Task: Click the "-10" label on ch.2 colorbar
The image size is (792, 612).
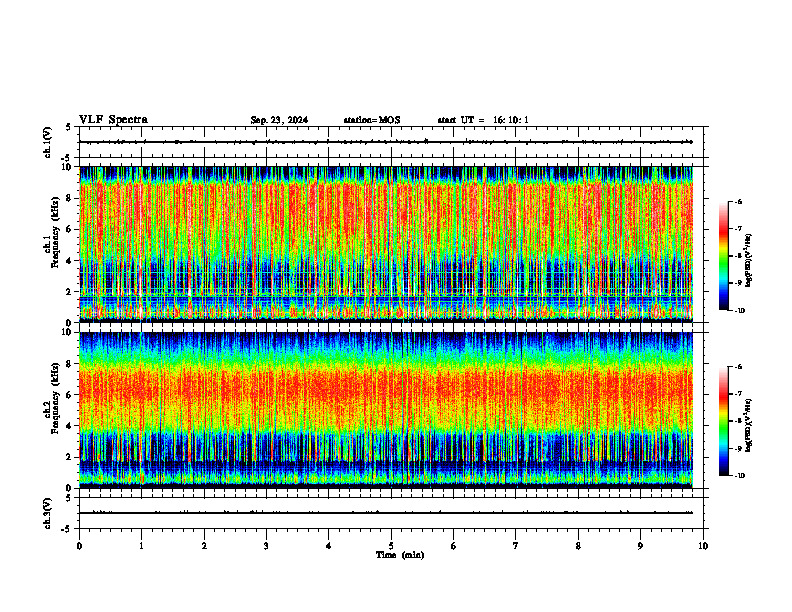Action: [739, 476]
